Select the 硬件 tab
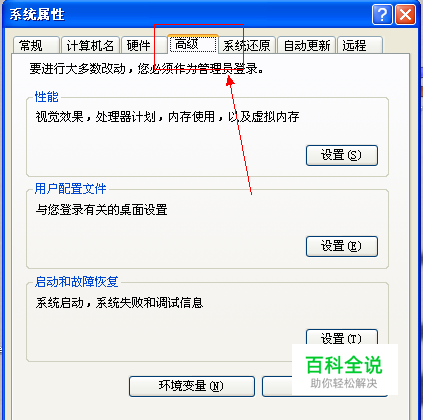This screenshot has height=420, width=423. [144, 45]
